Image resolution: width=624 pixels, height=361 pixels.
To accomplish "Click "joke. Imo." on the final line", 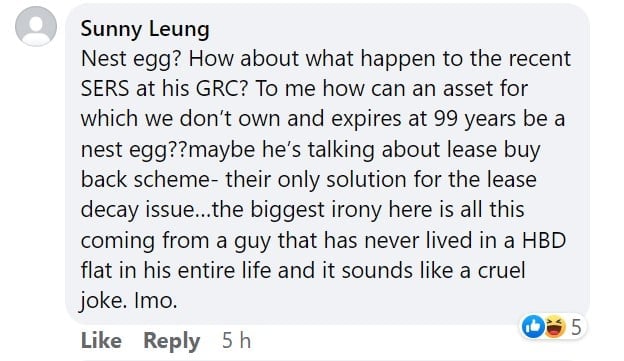I will (129, 301).
